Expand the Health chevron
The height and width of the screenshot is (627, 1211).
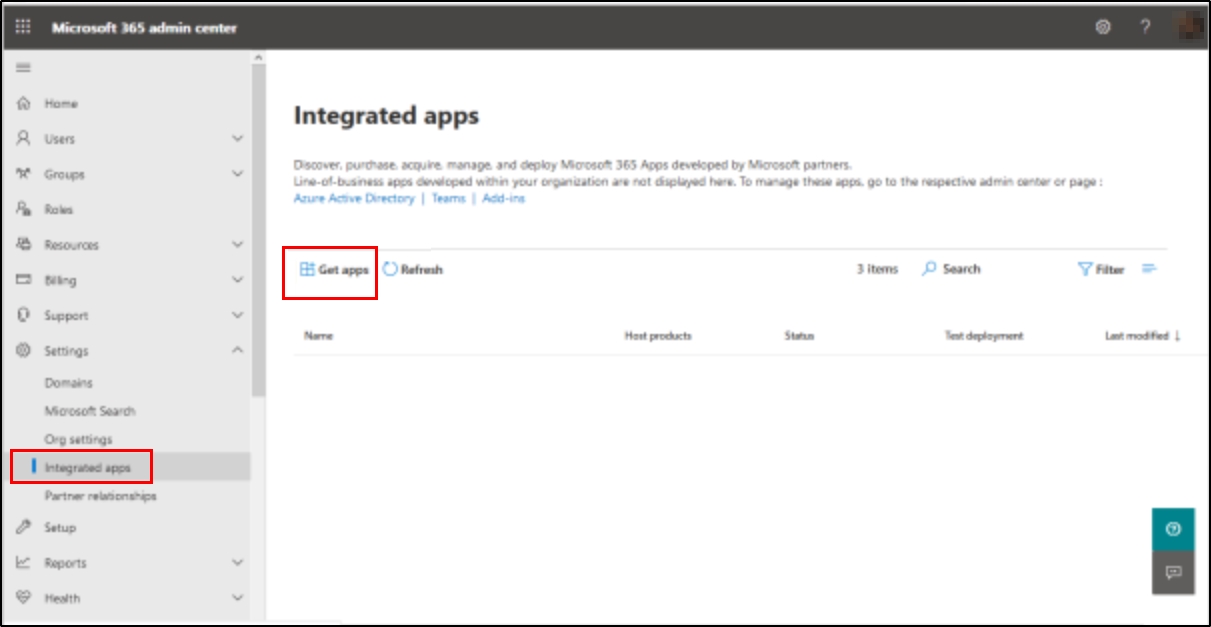pos(237,598)
